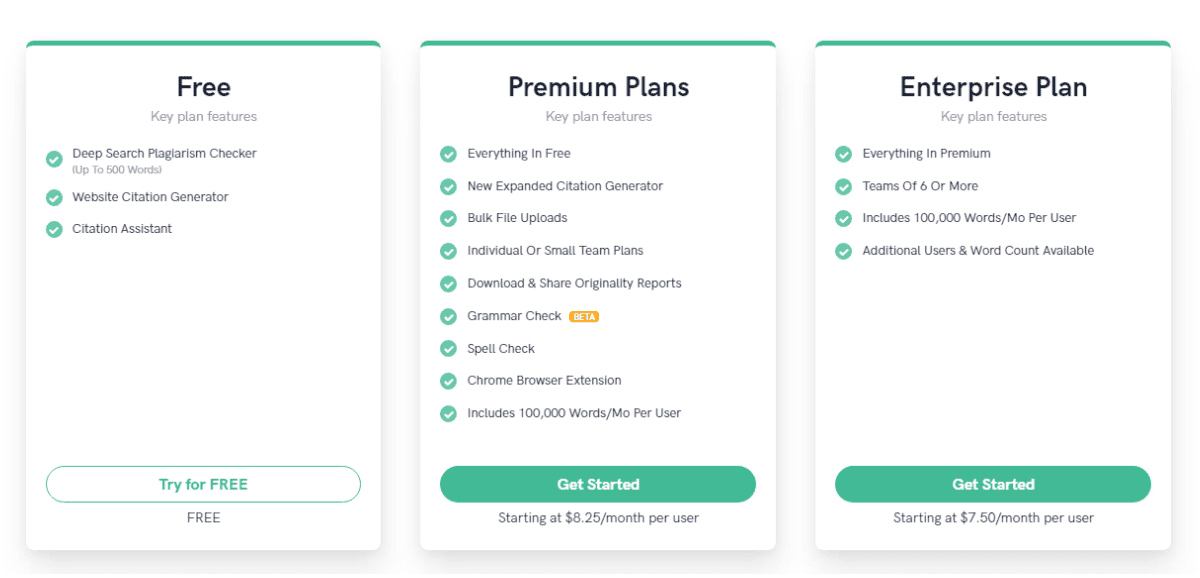Click the BETA badge next to Grammar Check
The image size is (1200, 578).
(x=584, y=316)
